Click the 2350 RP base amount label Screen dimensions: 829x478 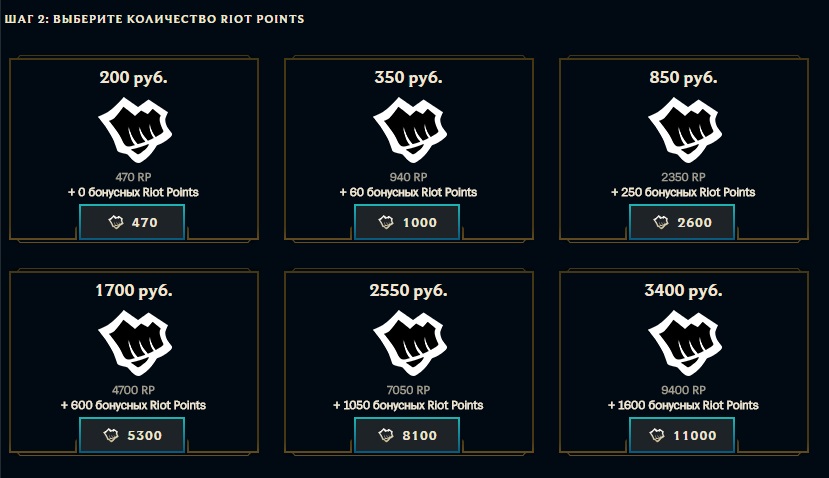tap(683, 177)
